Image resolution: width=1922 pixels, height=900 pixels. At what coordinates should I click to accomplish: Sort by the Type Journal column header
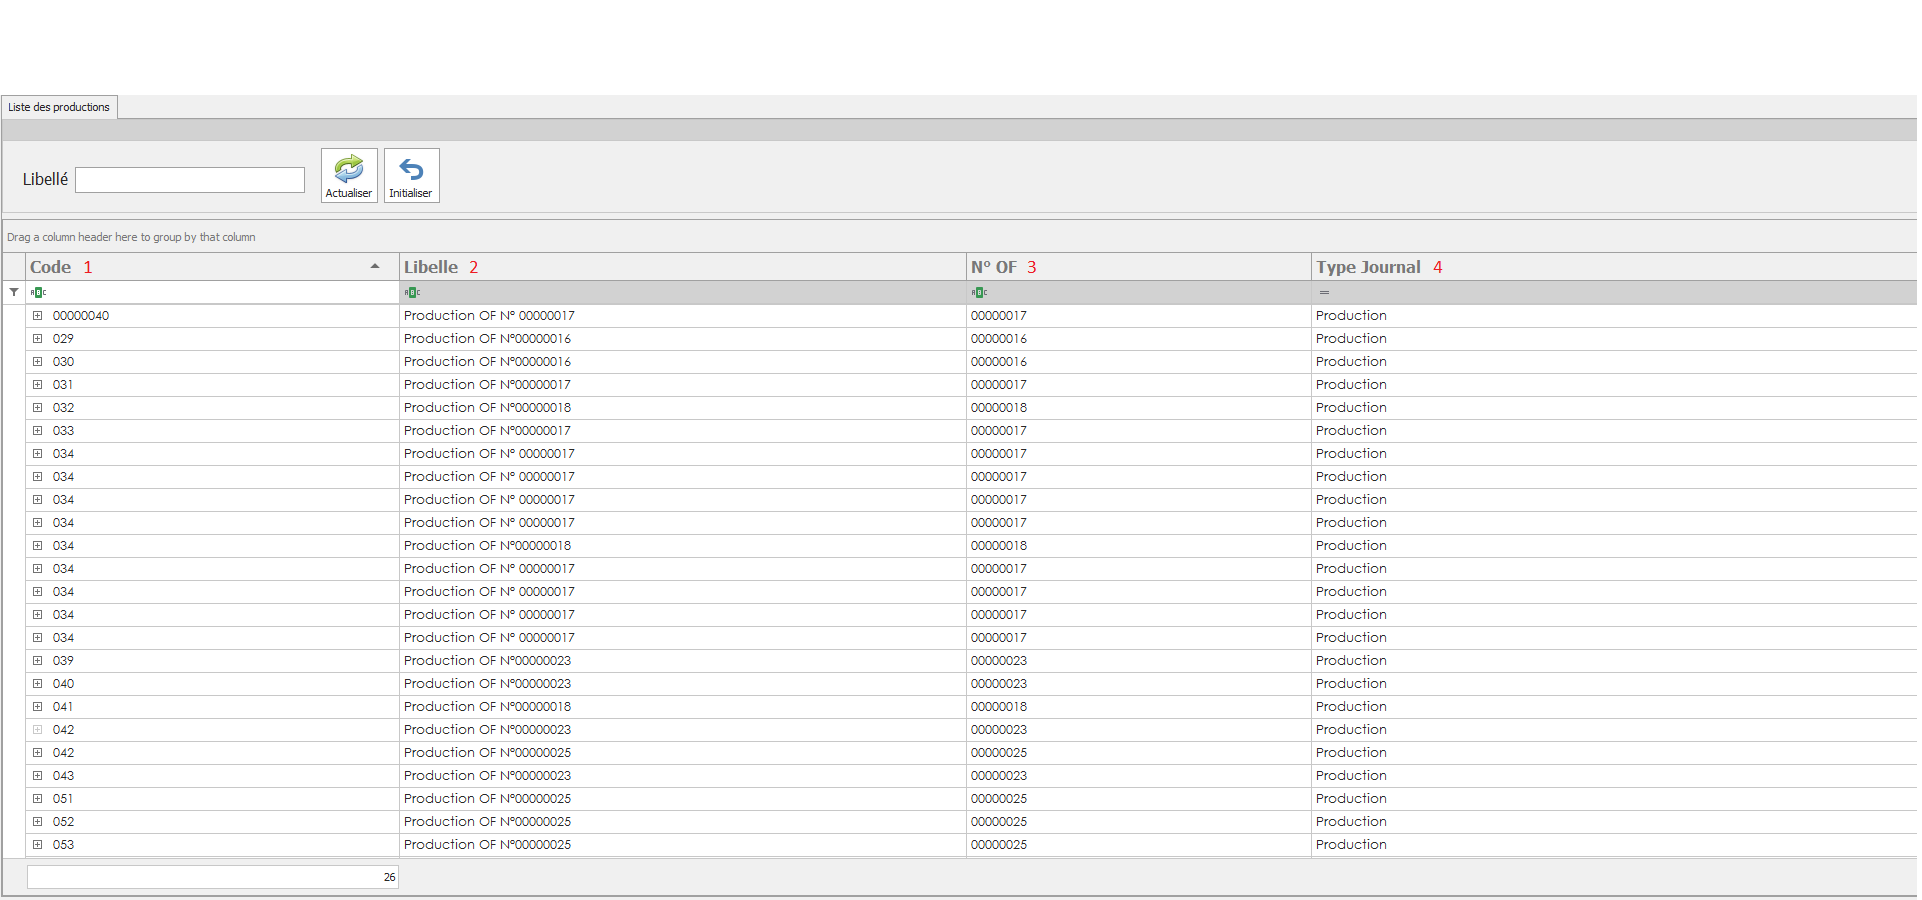pyautogui.click(x=1368, y=267)
